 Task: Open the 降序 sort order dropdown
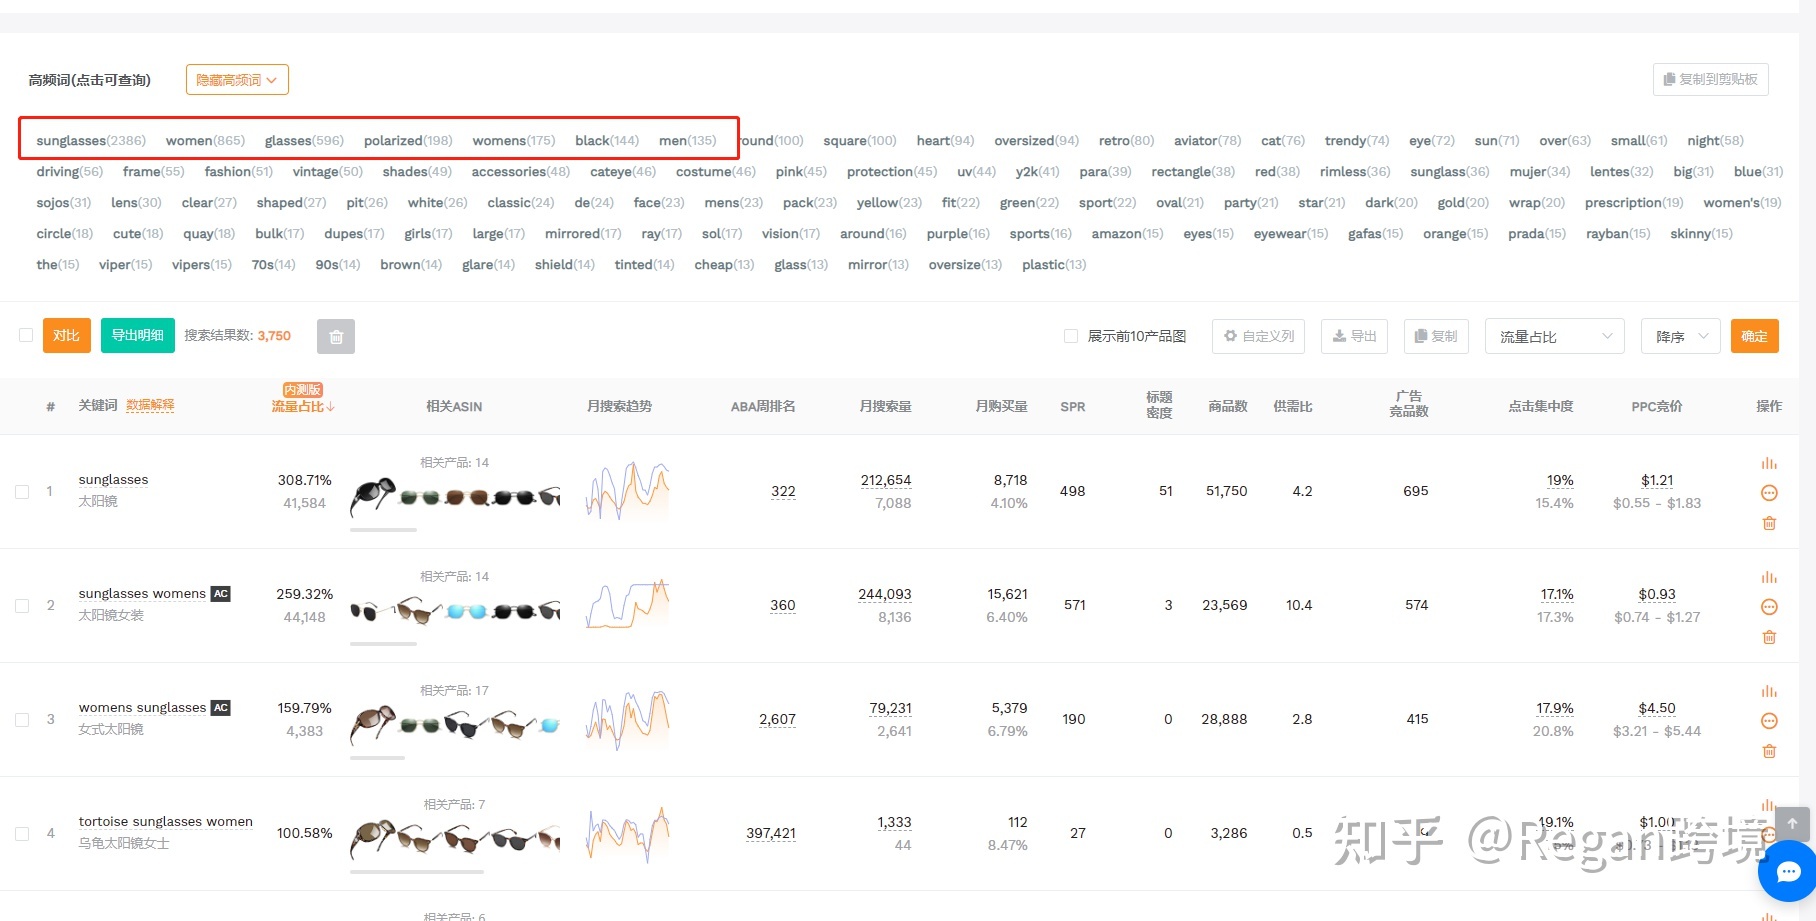pyautogui.click(x=1680, y=337)
